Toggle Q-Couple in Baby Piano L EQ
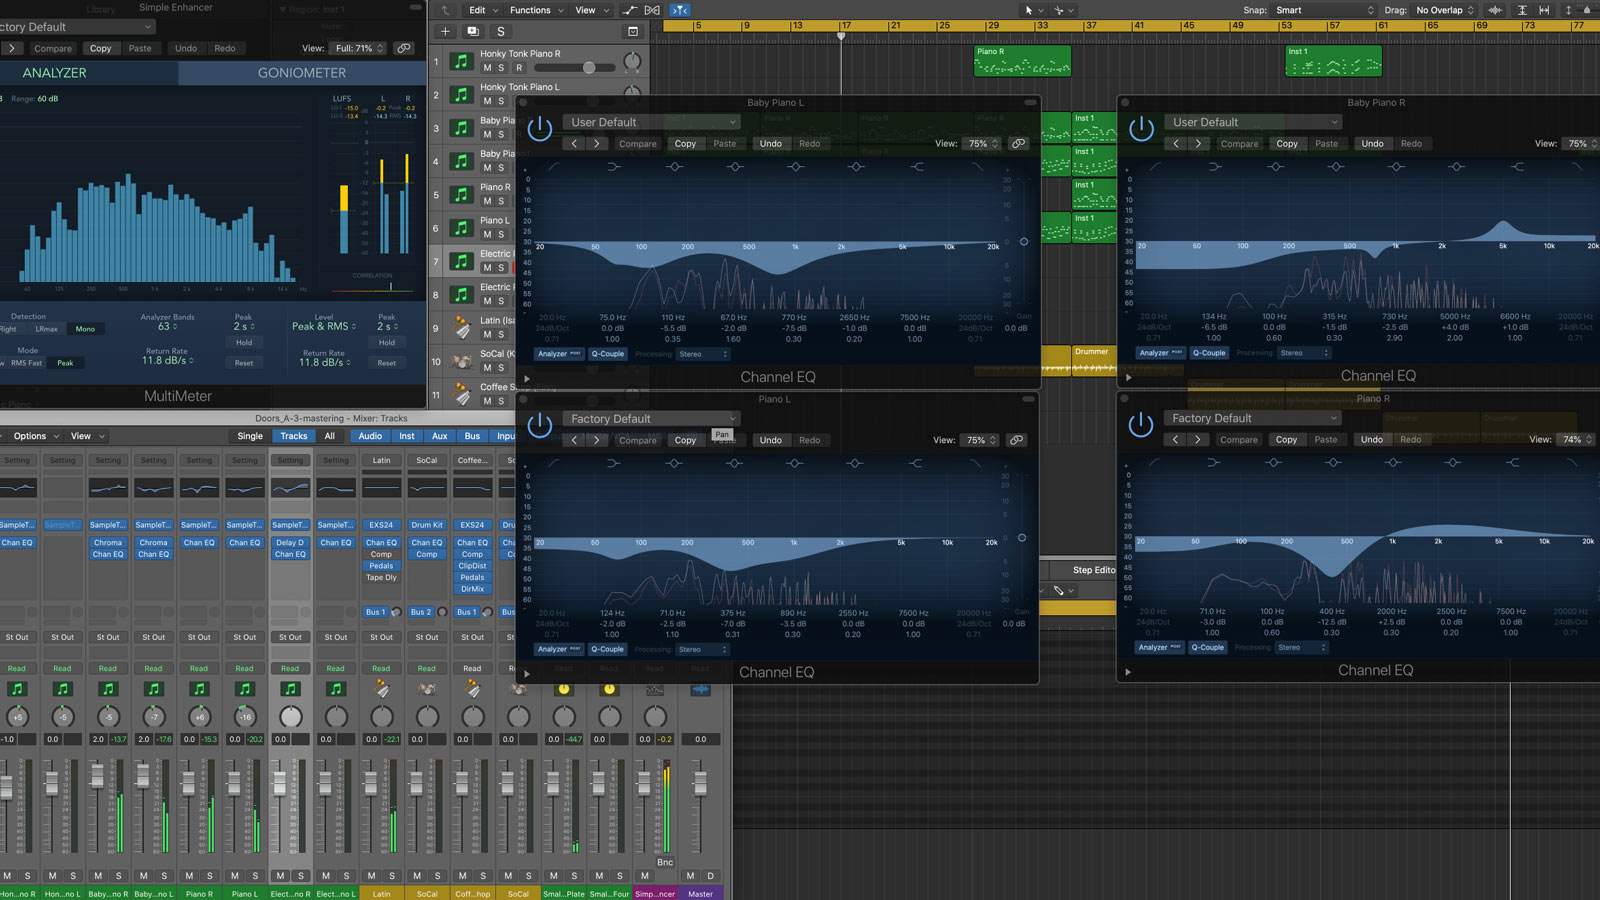1600x900 pixels. click(608, 354)
